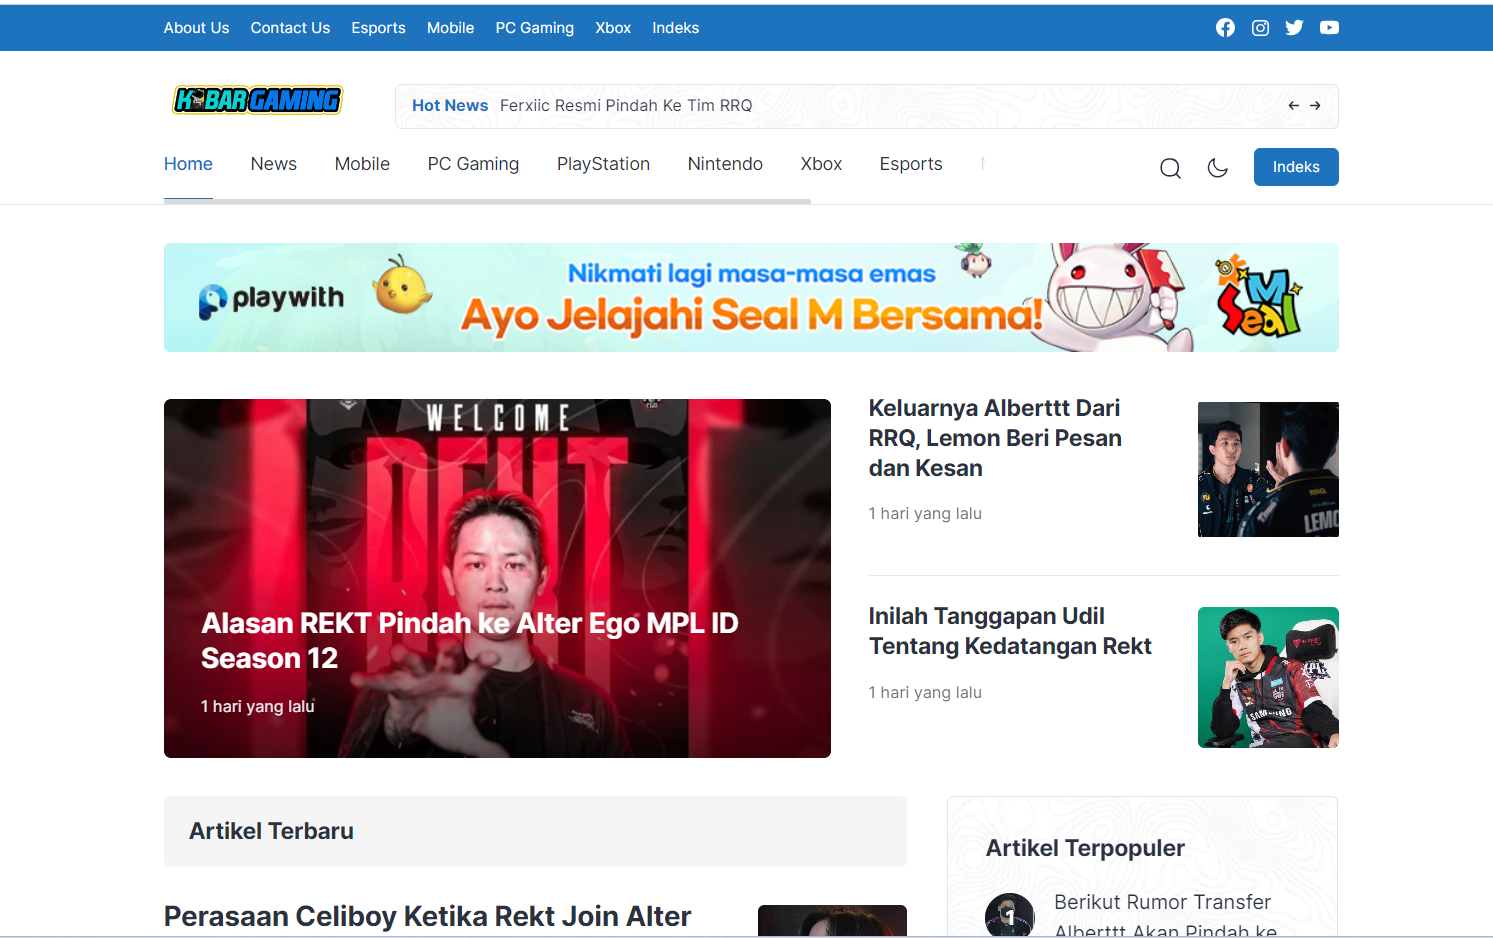Open Xbox link in top bar

coord(613,28)
